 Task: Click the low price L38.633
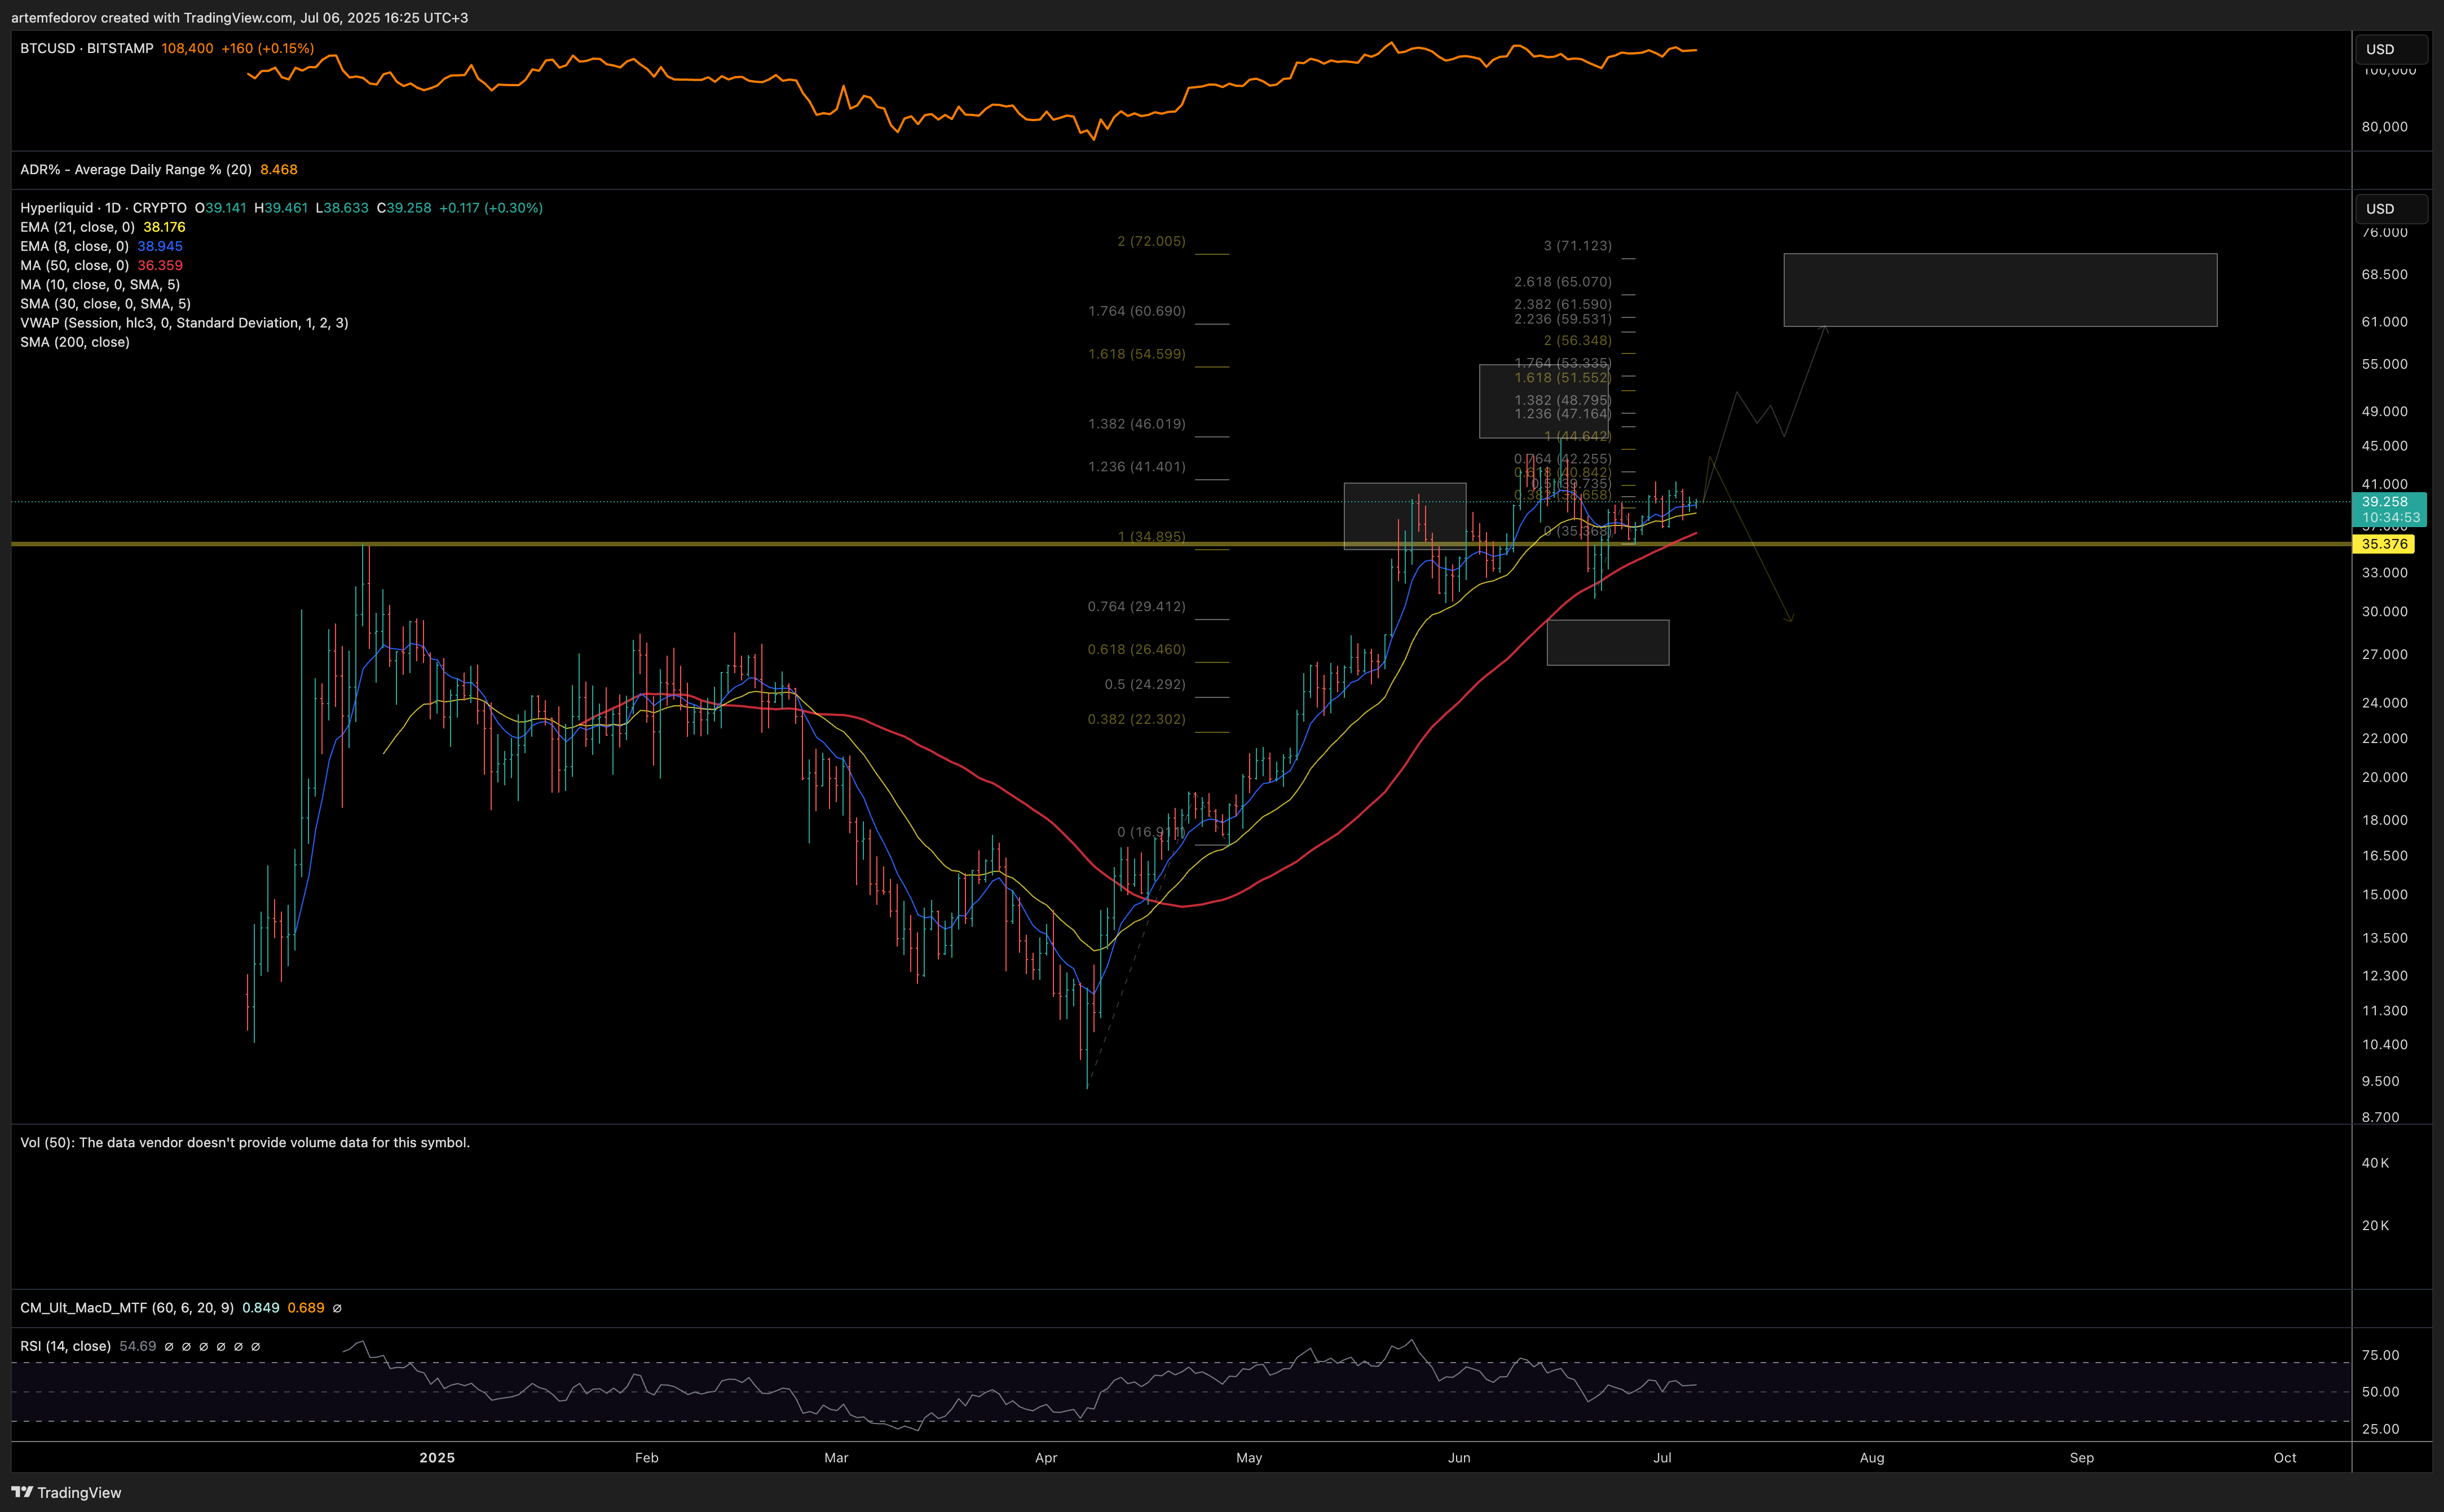pos(342,208)
